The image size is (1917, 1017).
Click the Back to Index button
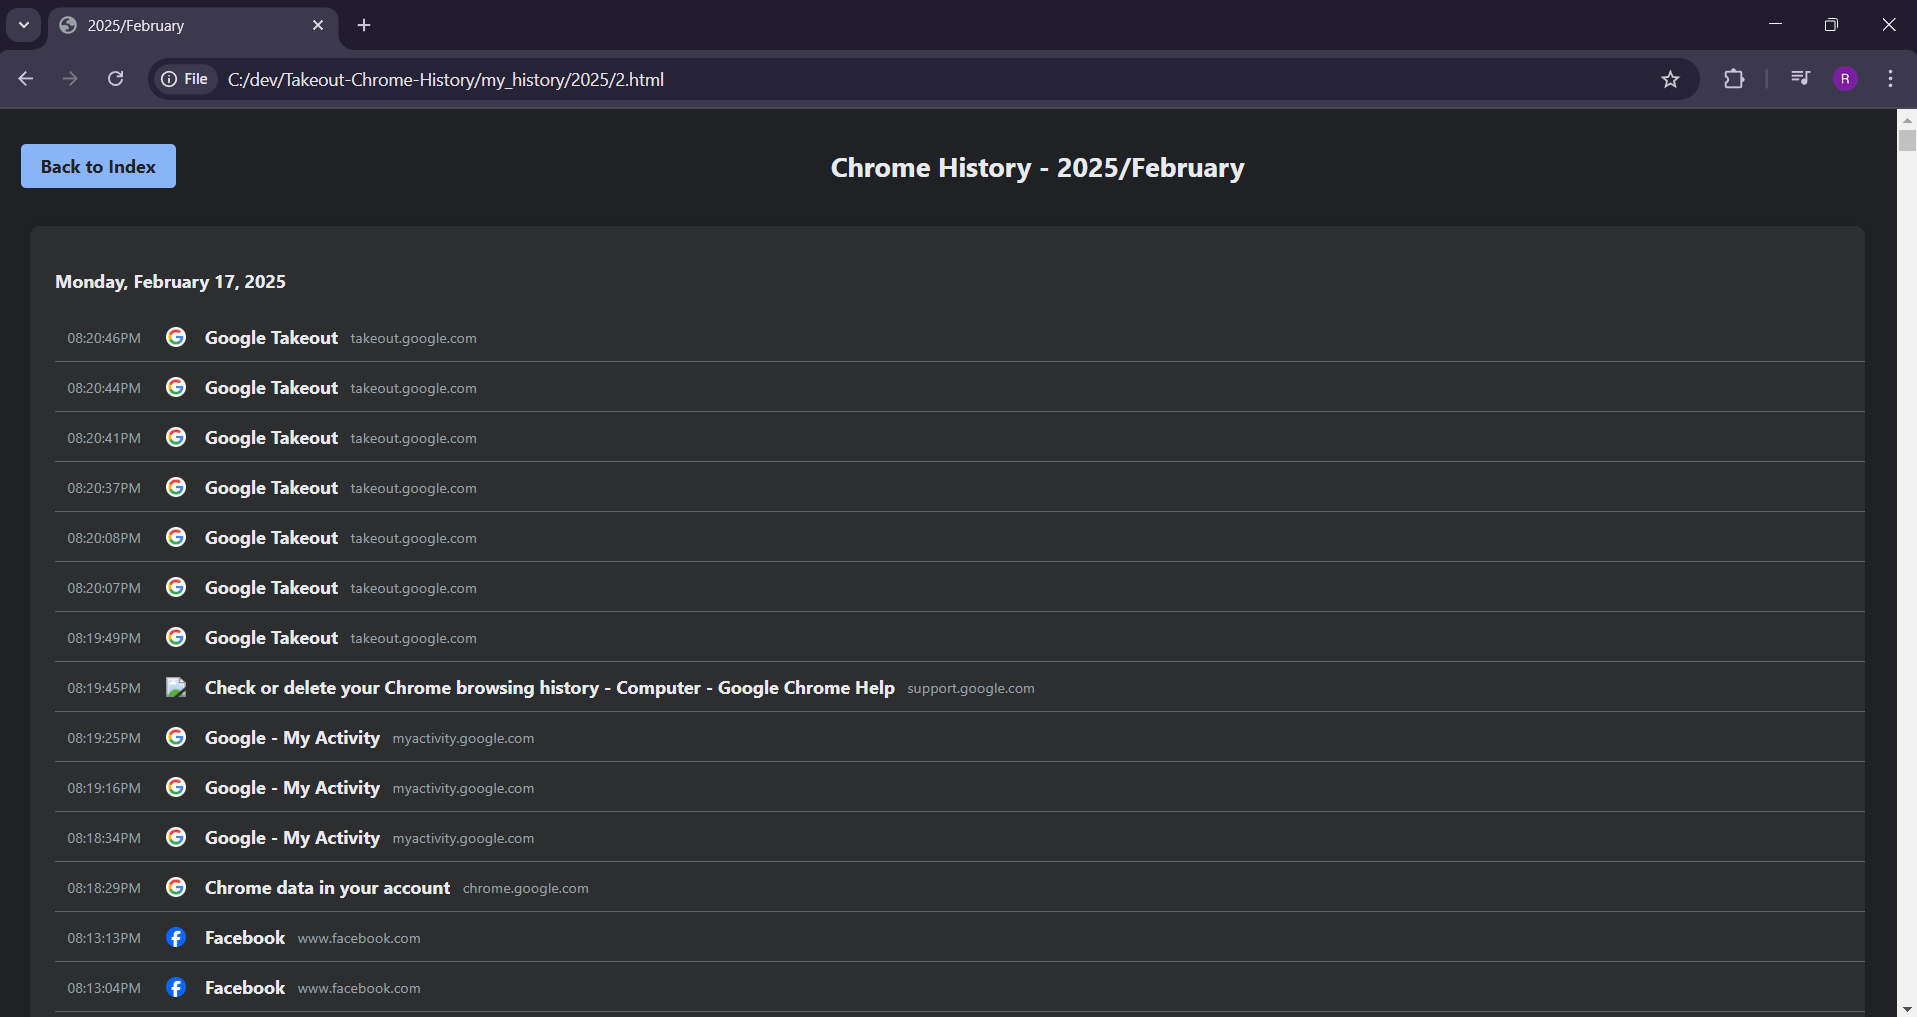click(x=98, y=166)
